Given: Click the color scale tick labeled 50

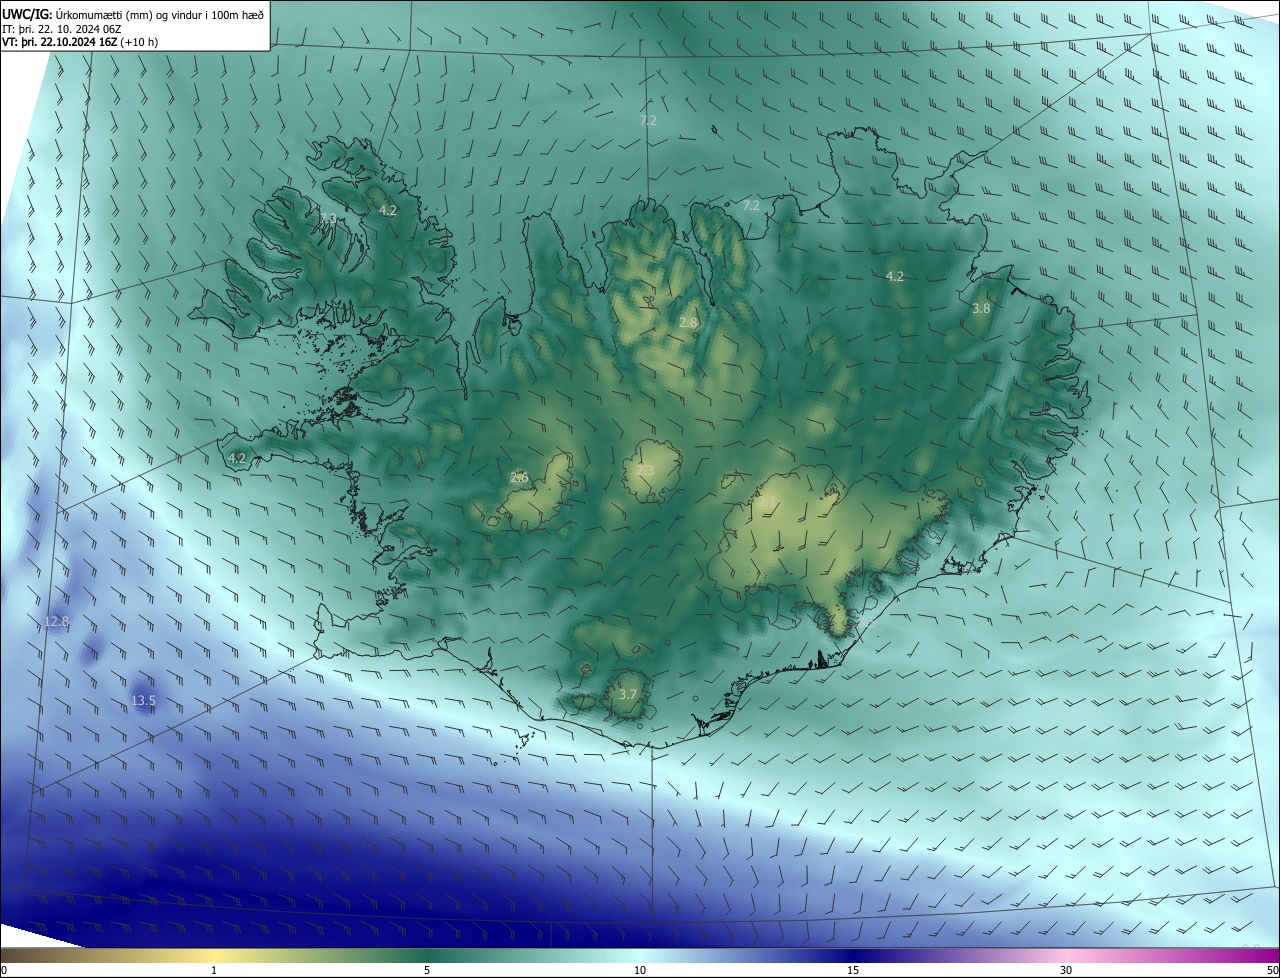Looking at the screenshot, I should click(x=1272, y=970).
